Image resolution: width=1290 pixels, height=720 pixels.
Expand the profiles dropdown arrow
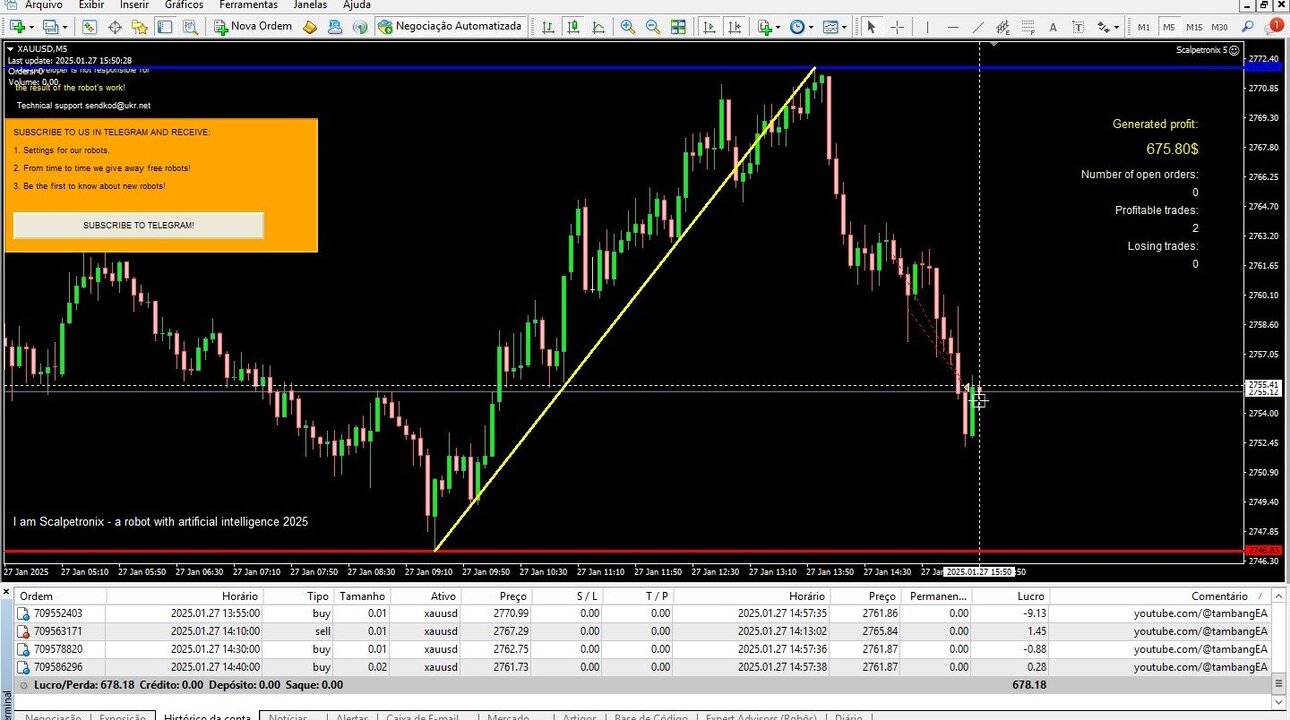pyautogui.click(x=64, y=27)
